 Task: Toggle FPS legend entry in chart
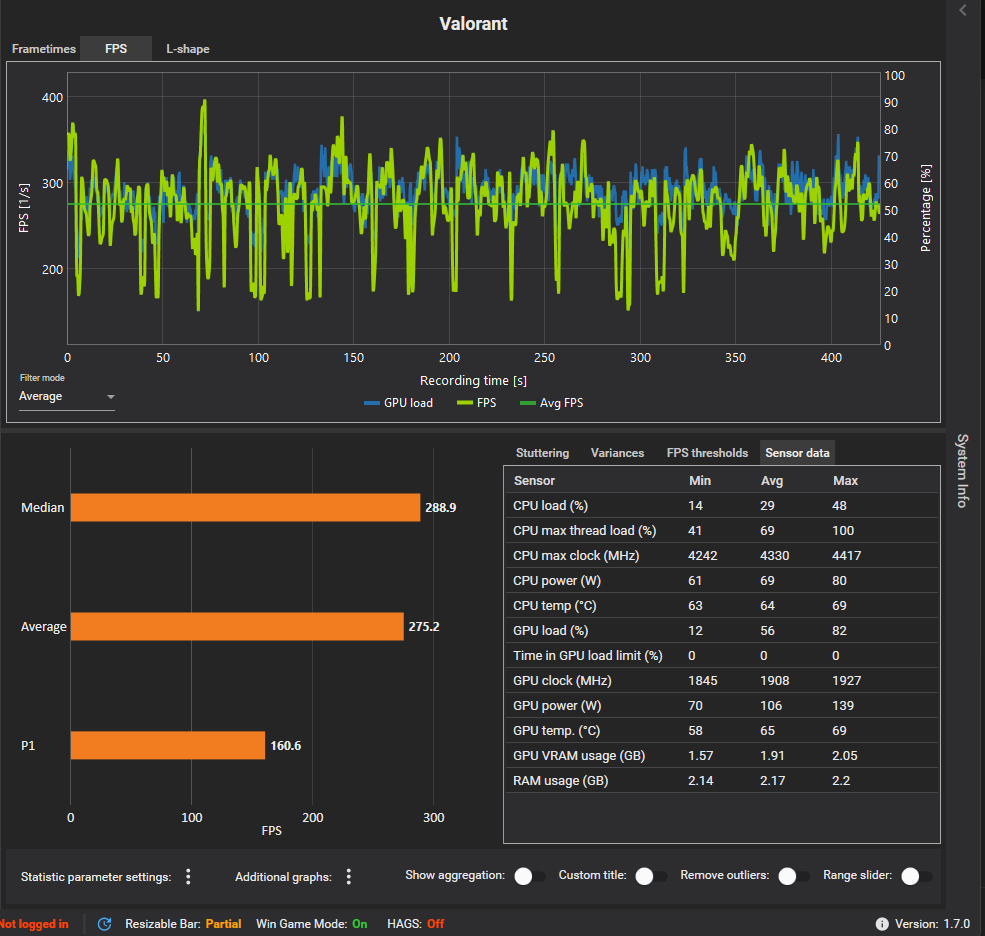[477, 403]
